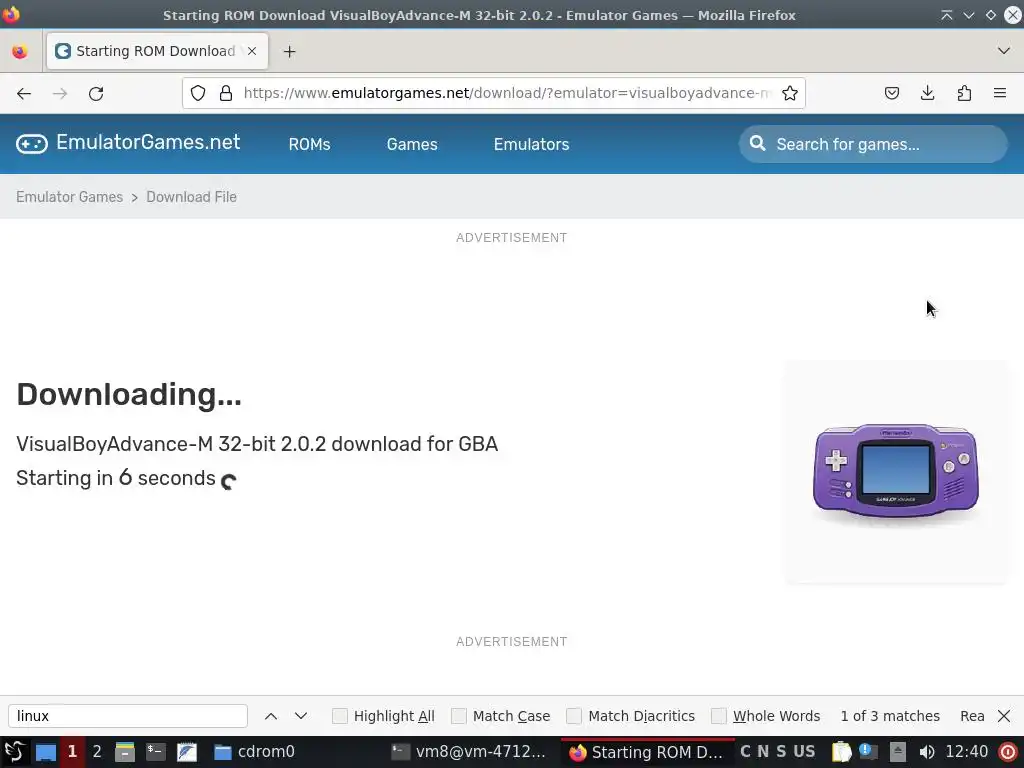
Task: Go to next find match arrow
Action: [301, 716]
